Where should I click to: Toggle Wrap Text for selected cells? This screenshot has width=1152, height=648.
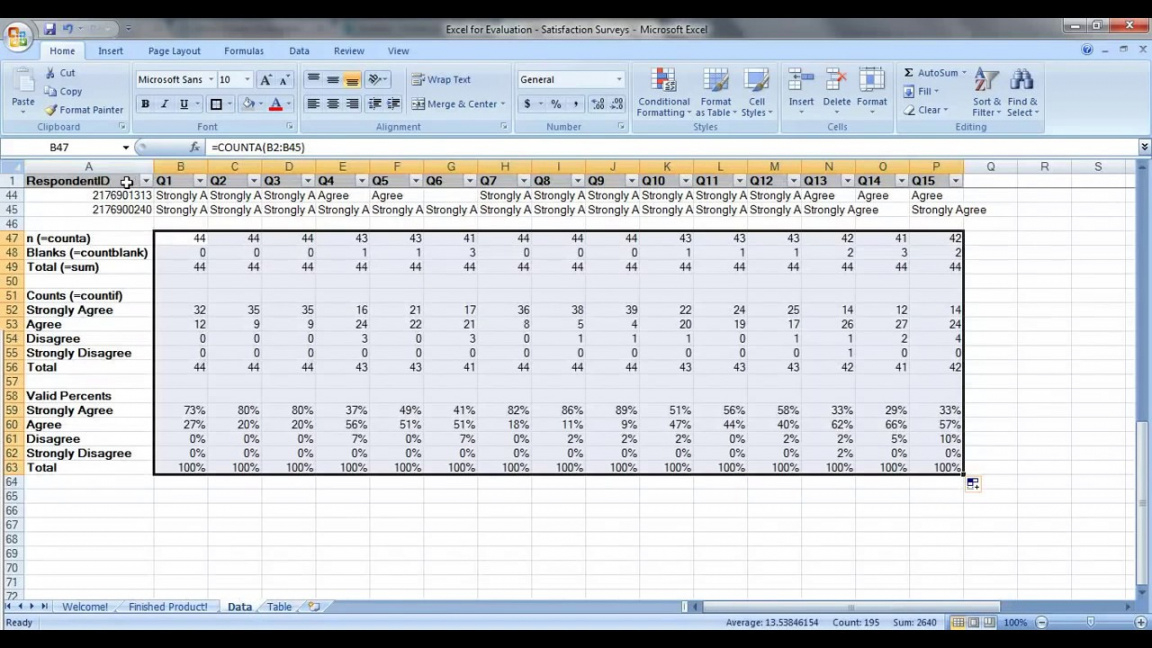[x=441, y=80]
